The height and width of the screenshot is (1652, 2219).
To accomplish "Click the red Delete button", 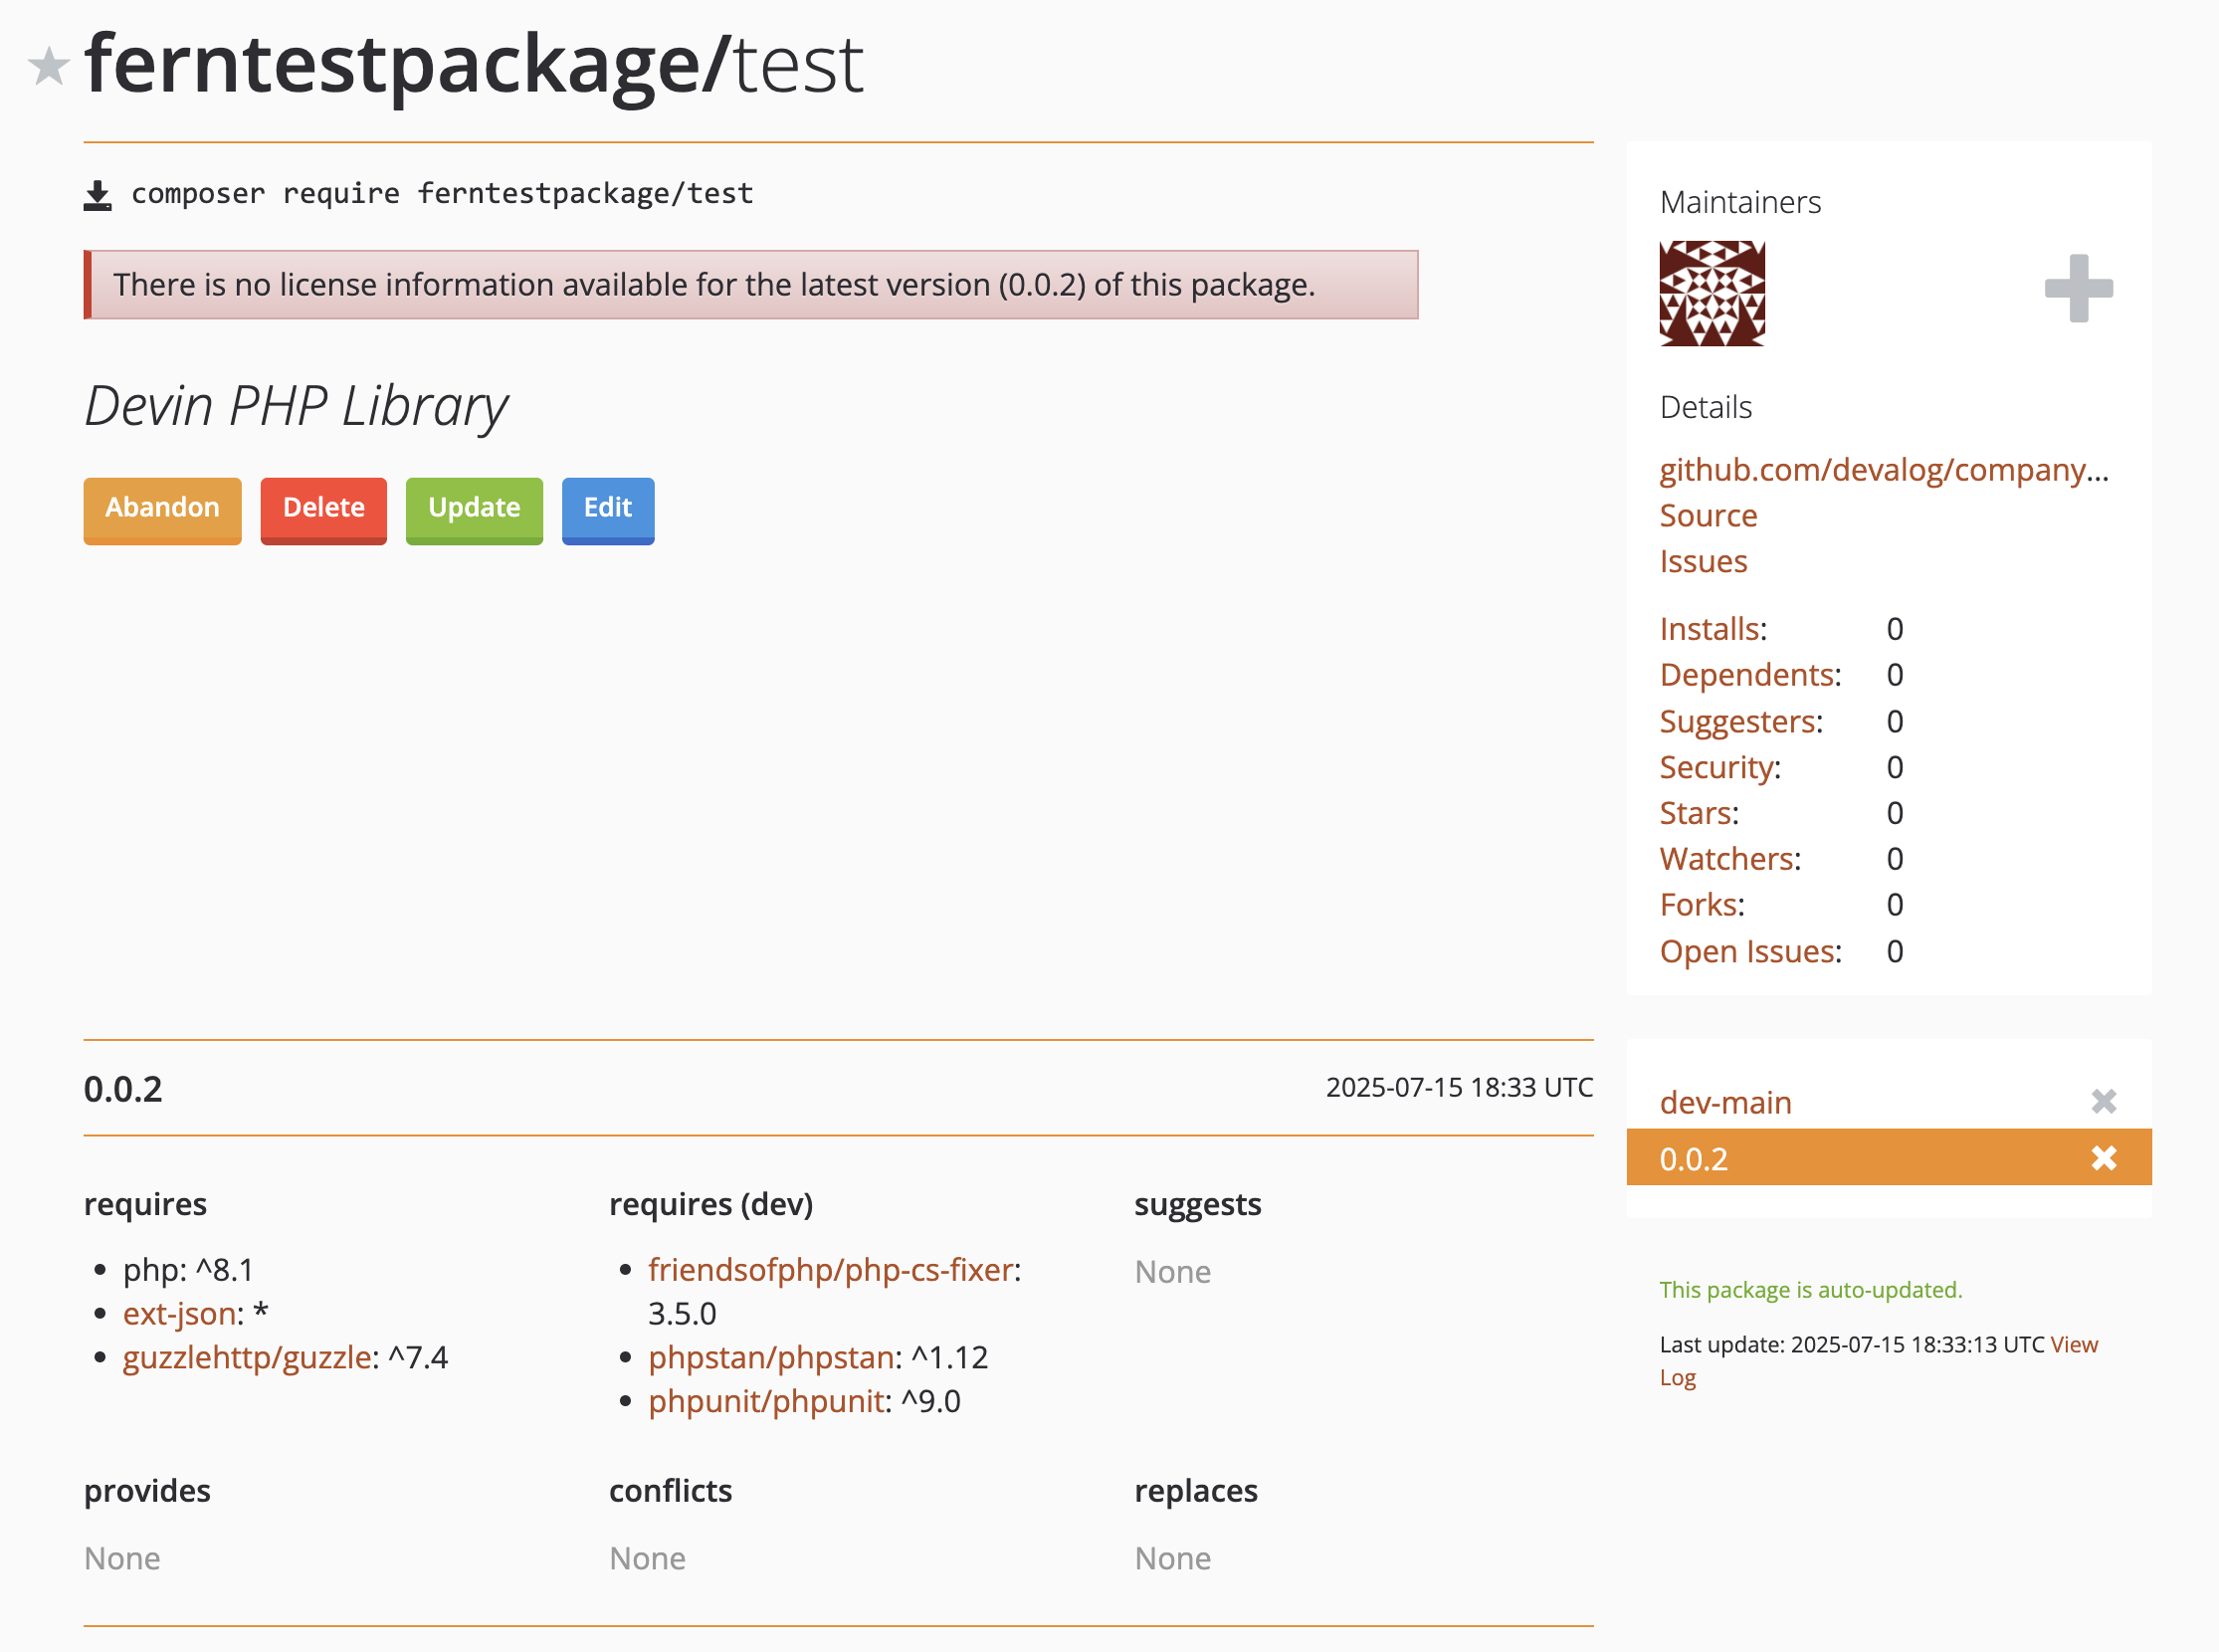I will click(323, 510).
